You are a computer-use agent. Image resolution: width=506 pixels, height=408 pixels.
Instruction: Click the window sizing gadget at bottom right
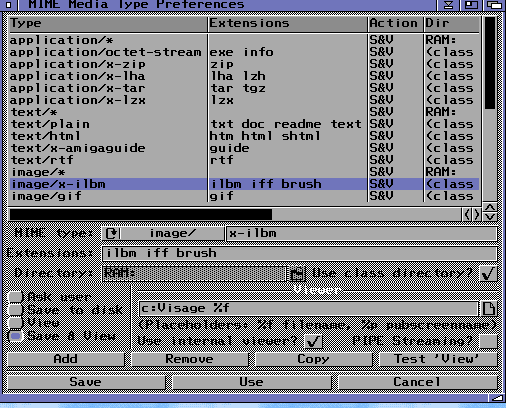point(497,398)
